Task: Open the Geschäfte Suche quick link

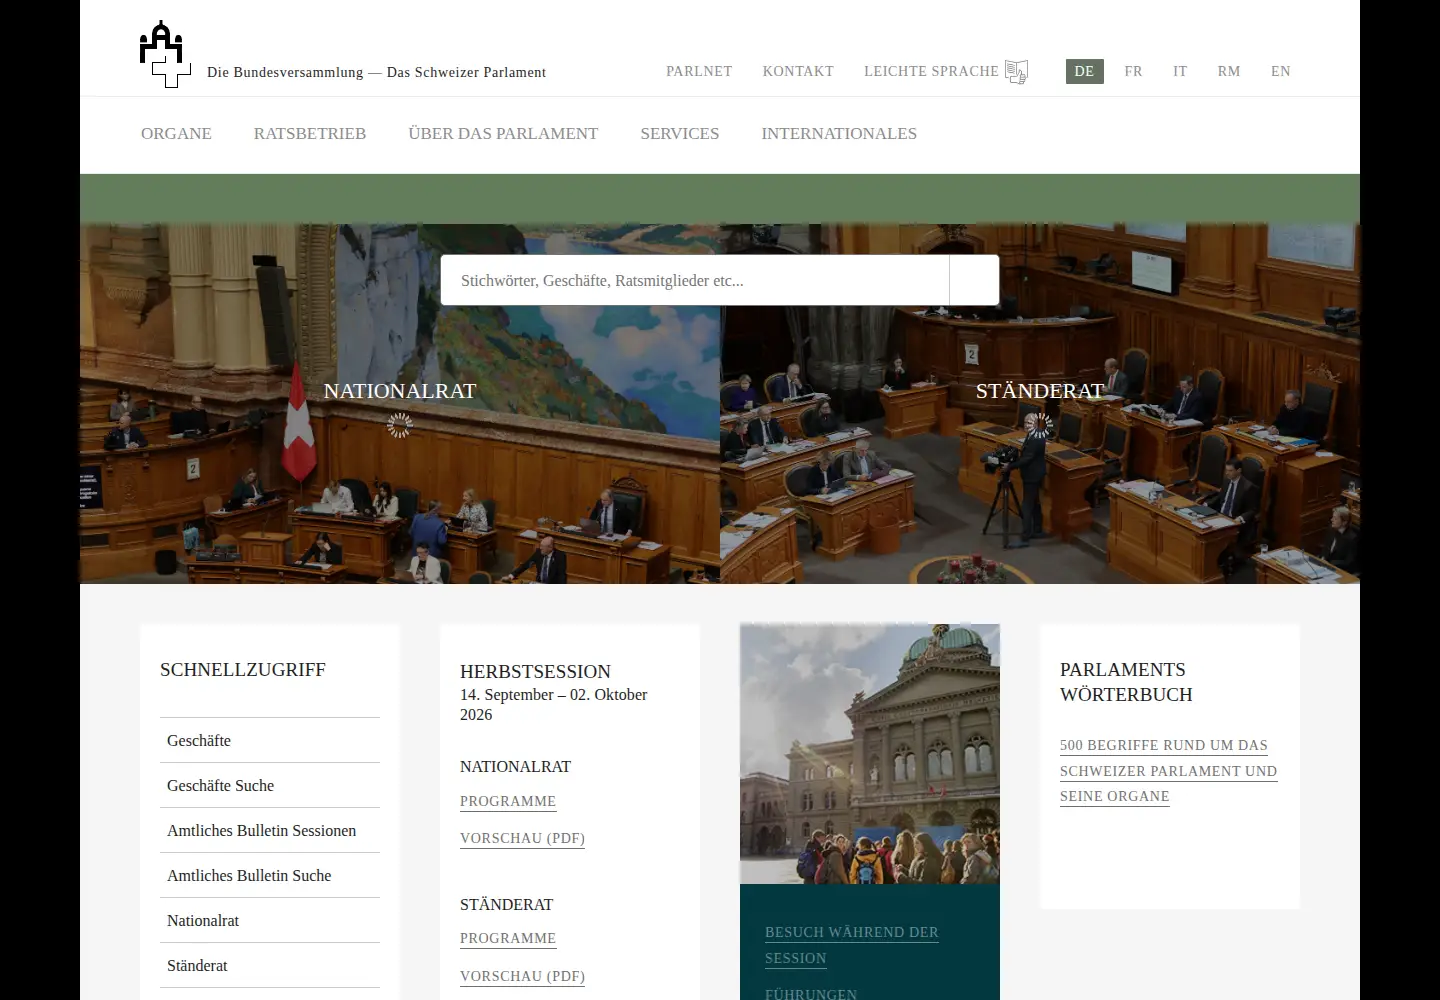Action: [x=270, y=786]
